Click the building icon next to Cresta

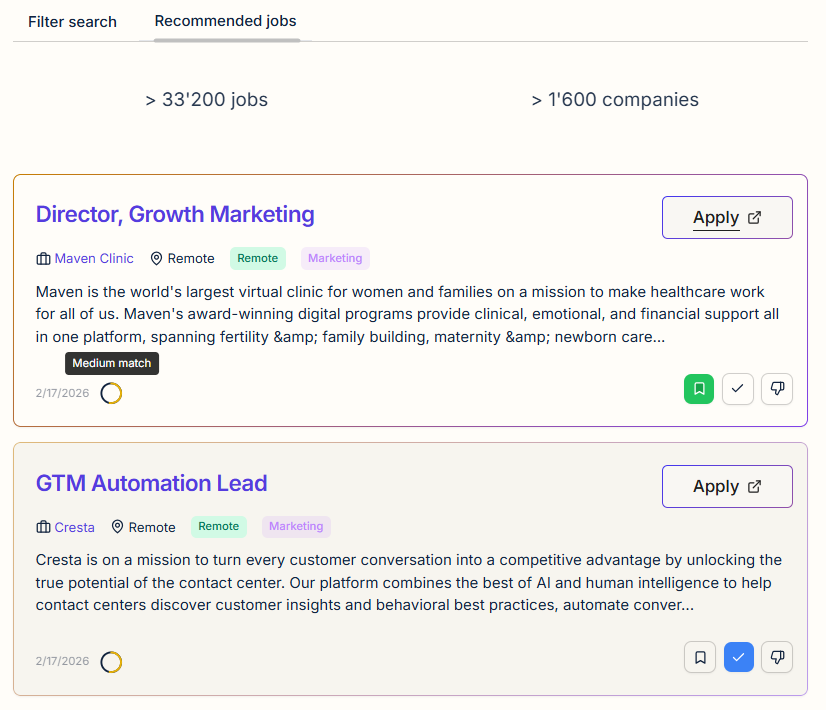point(43,527)
